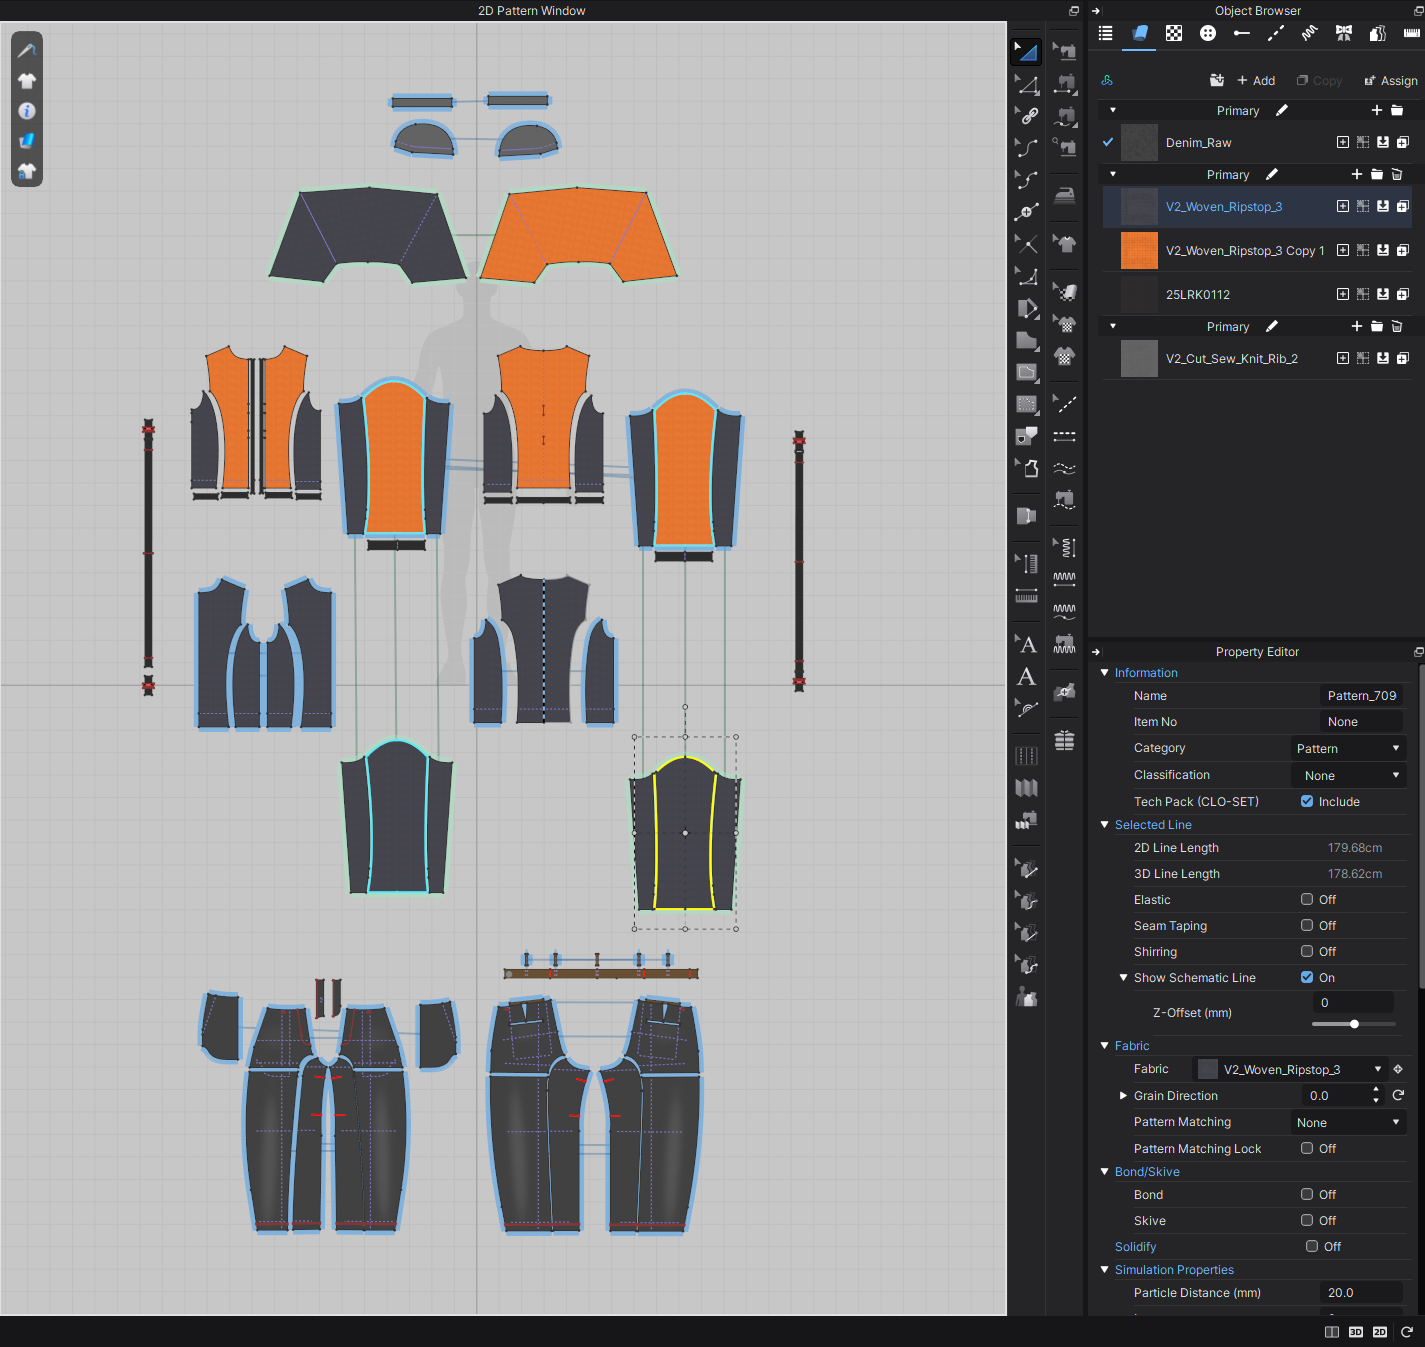Open the Pattern Matching dropdown
This screenshot has width=1425, height=1347.
(1348, 1123)
